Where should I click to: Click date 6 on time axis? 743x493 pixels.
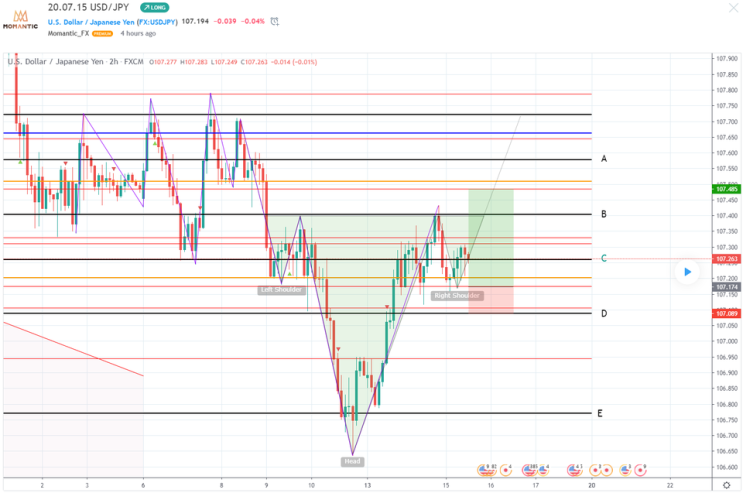143,485
